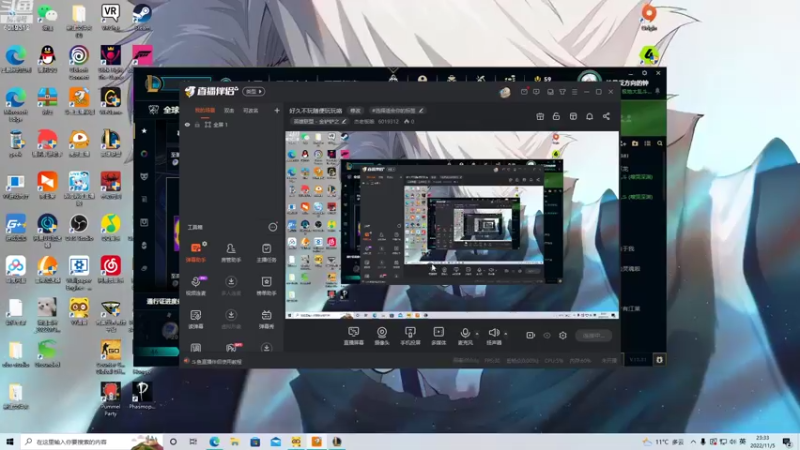Expand the system tray hidden icons arrow
Image resolution: width=800 pixels, height=450 pixels.
pos(693,441)
